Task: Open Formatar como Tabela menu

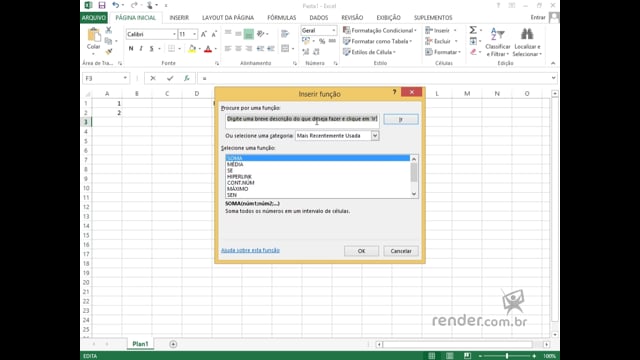Action: (377, 41)
